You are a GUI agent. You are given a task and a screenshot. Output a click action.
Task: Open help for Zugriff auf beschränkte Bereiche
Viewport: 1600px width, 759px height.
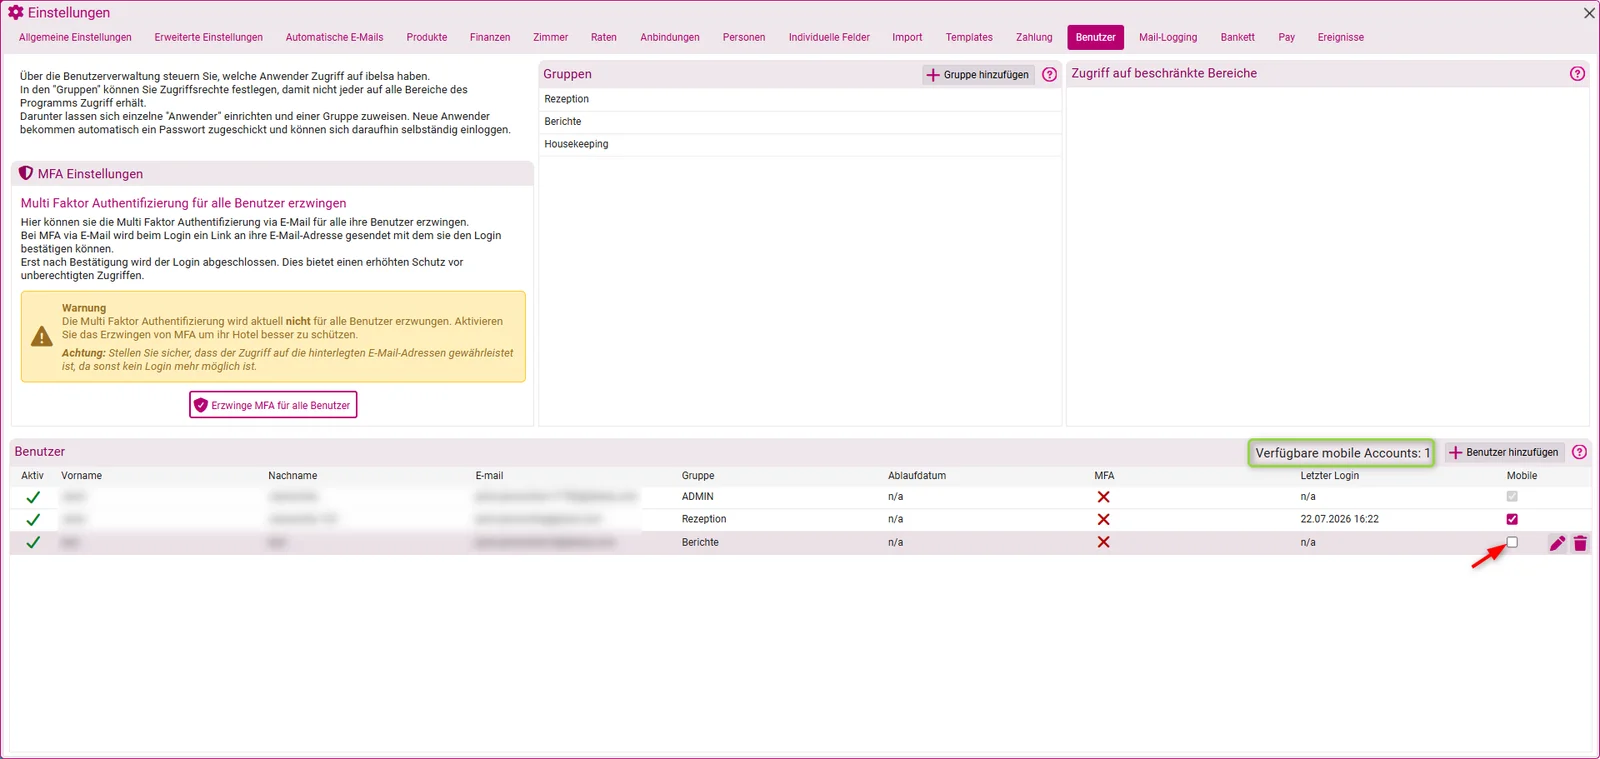coord(1577,73)
